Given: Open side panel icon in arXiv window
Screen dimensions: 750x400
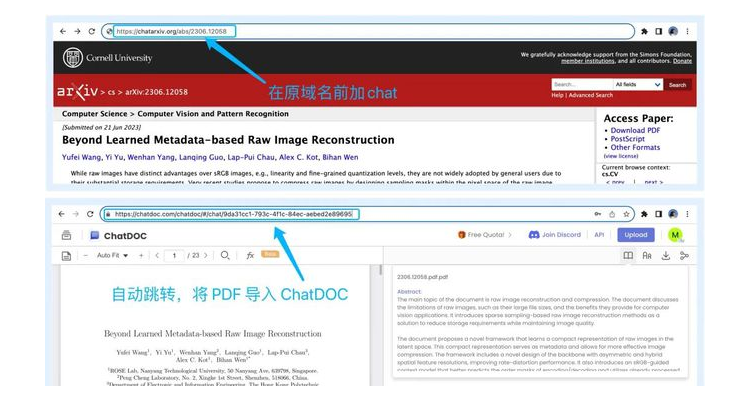Looking at the screenshot, I should pyautogui.click(x=659, y=32).
